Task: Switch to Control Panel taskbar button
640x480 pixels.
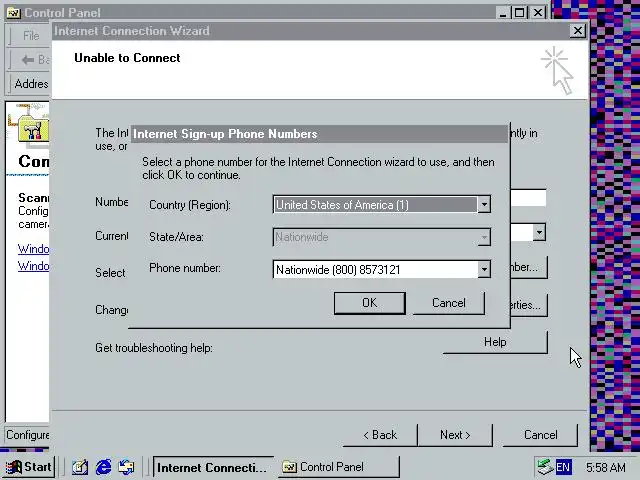Action: coord(338,467)
